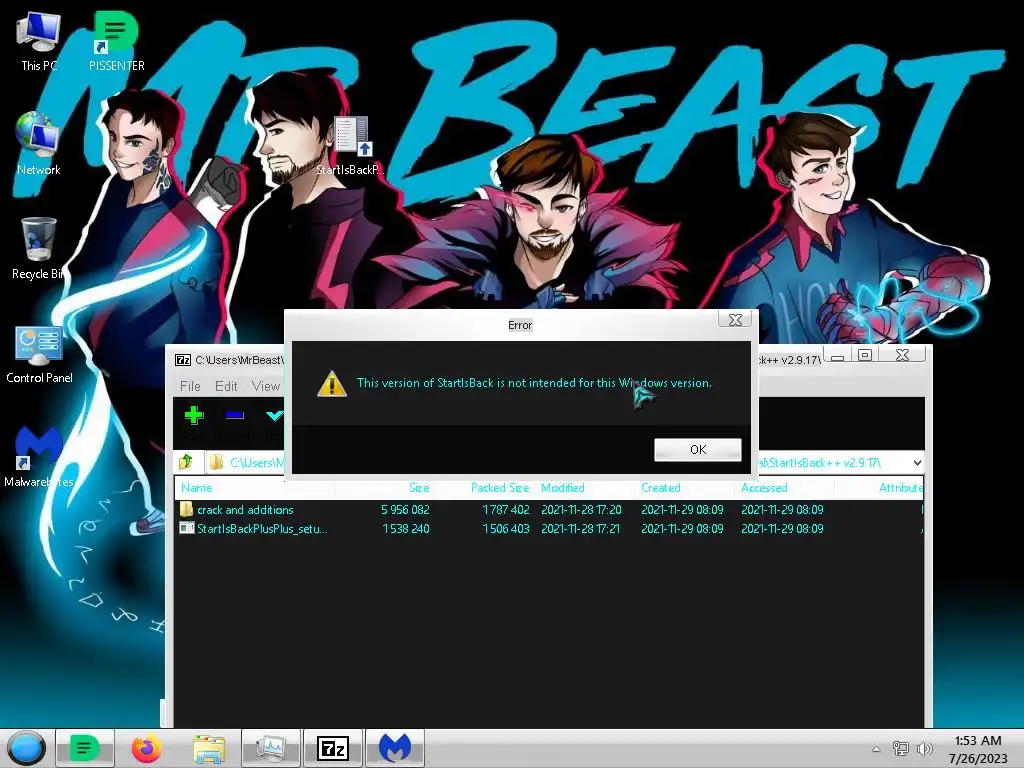Screen dimensions: 1024x768
Task: Select the StartIsBackPlusPlus_setu... file row
Action: (550, 528)
